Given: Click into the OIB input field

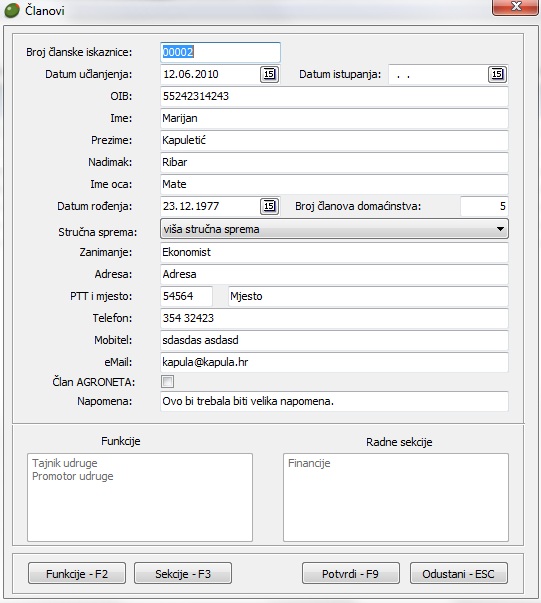Looking at the screenshot, I should point(334,96).
